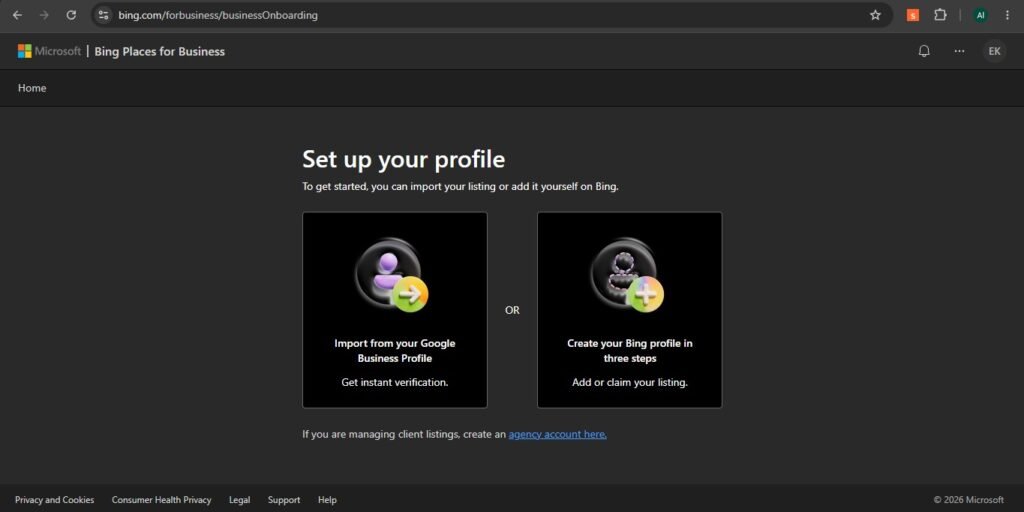Image resolution: width=1024 pixels, height=512 pixels.
Task: Open Privacy and Cookies footer link
Action: click(x=54, y=500)
